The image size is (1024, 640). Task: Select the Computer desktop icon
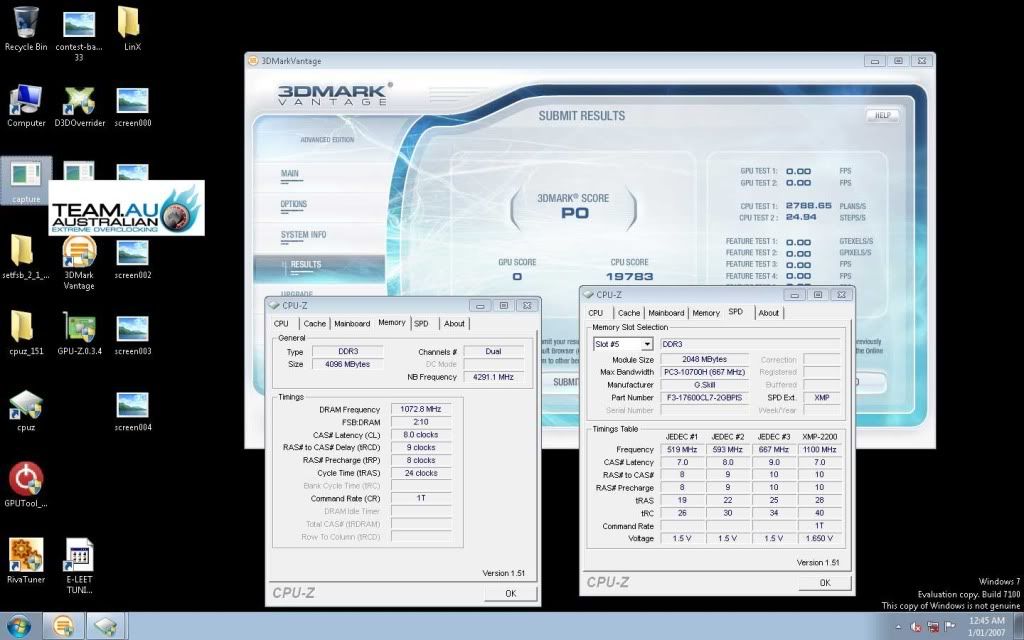pyautogui.click(x=26, y=105)
